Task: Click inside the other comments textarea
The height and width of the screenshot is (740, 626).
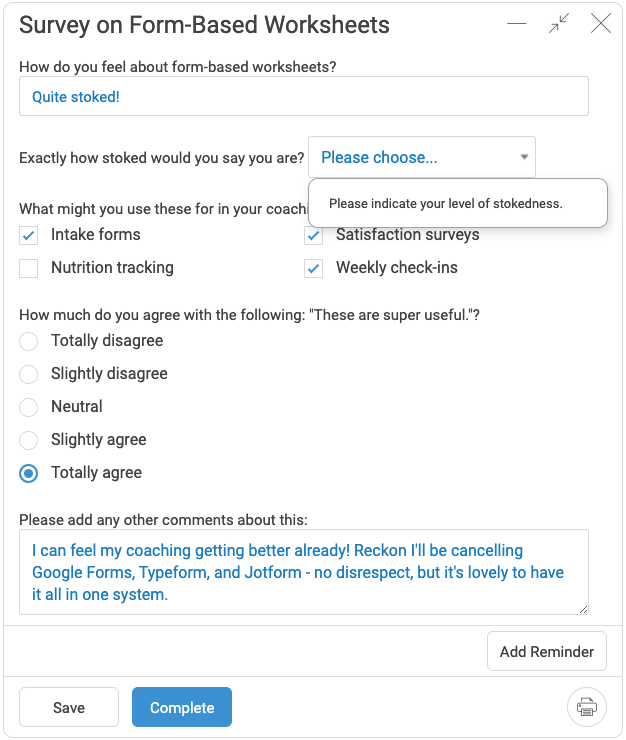Action: click(304, 572)
